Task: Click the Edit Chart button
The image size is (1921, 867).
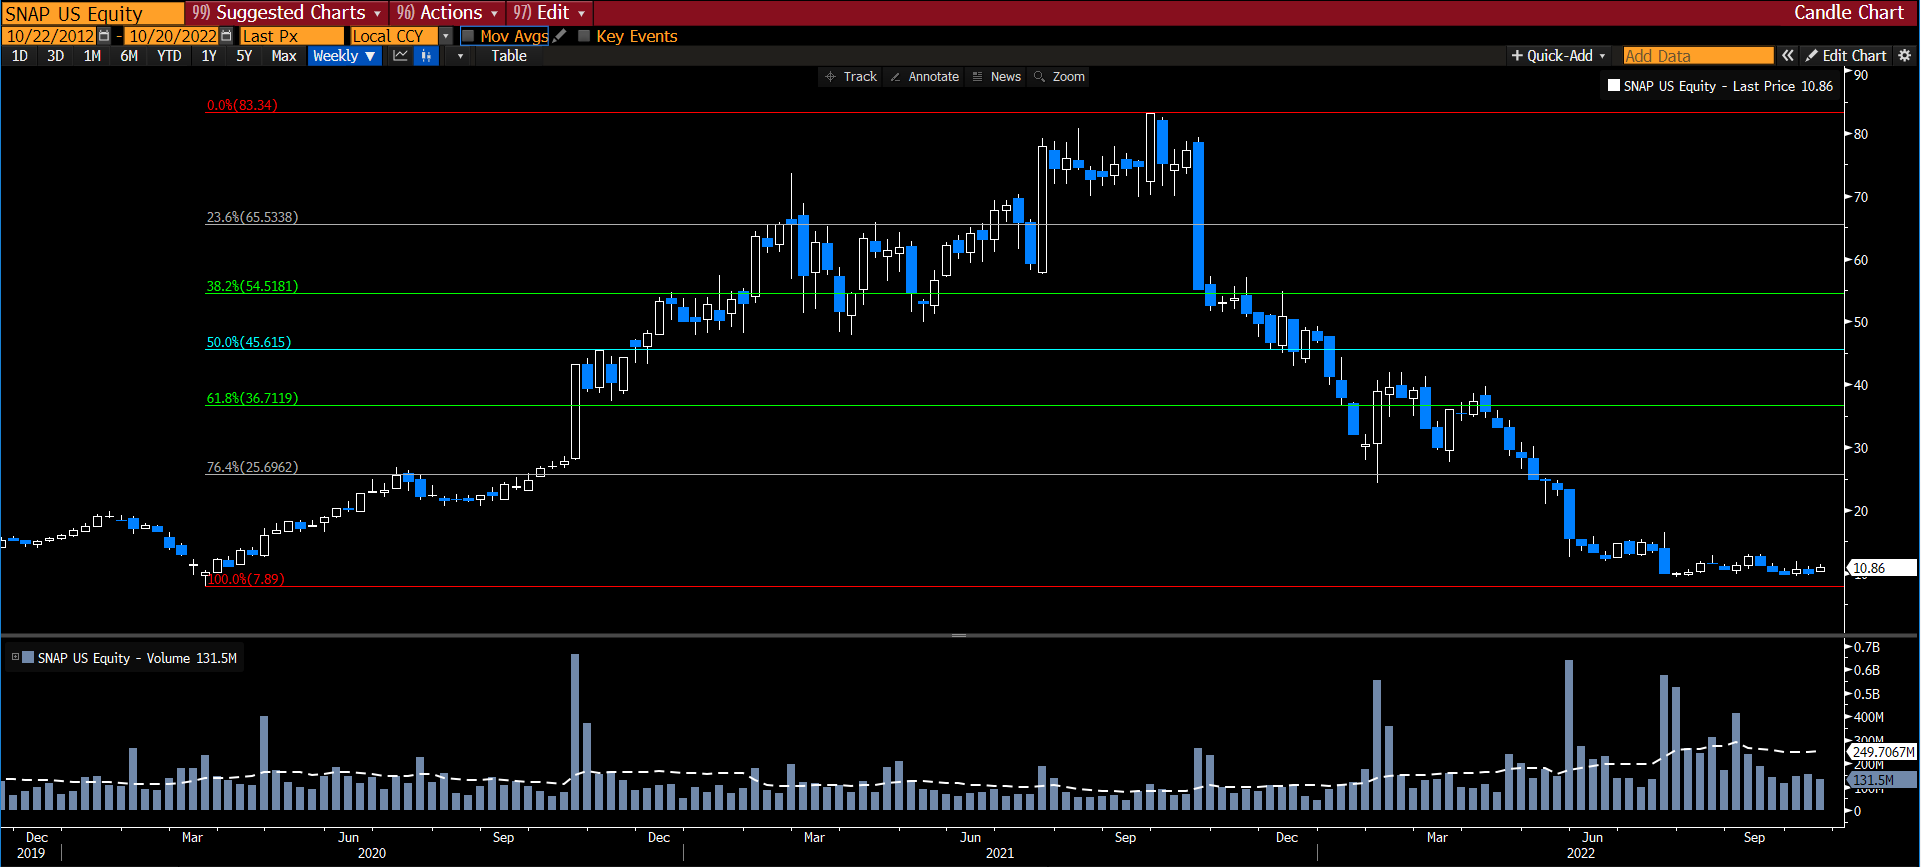Action: (x=1846, y=56)
